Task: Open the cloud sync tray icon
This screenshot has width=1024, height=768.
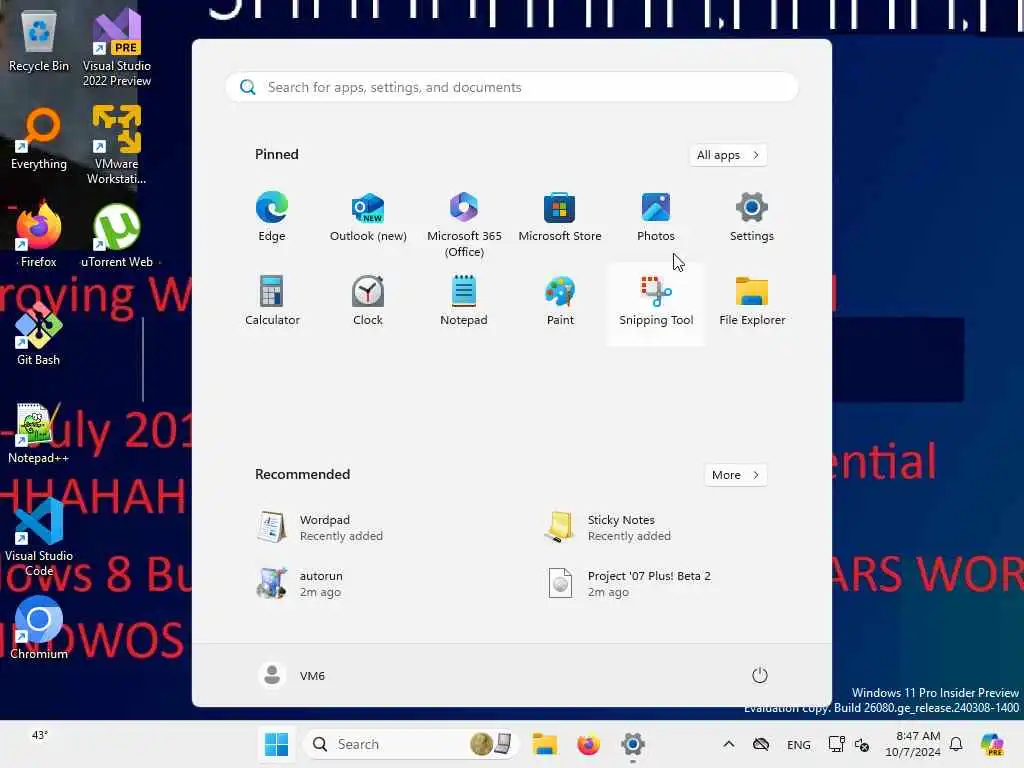Action: (x=761, y=744)
